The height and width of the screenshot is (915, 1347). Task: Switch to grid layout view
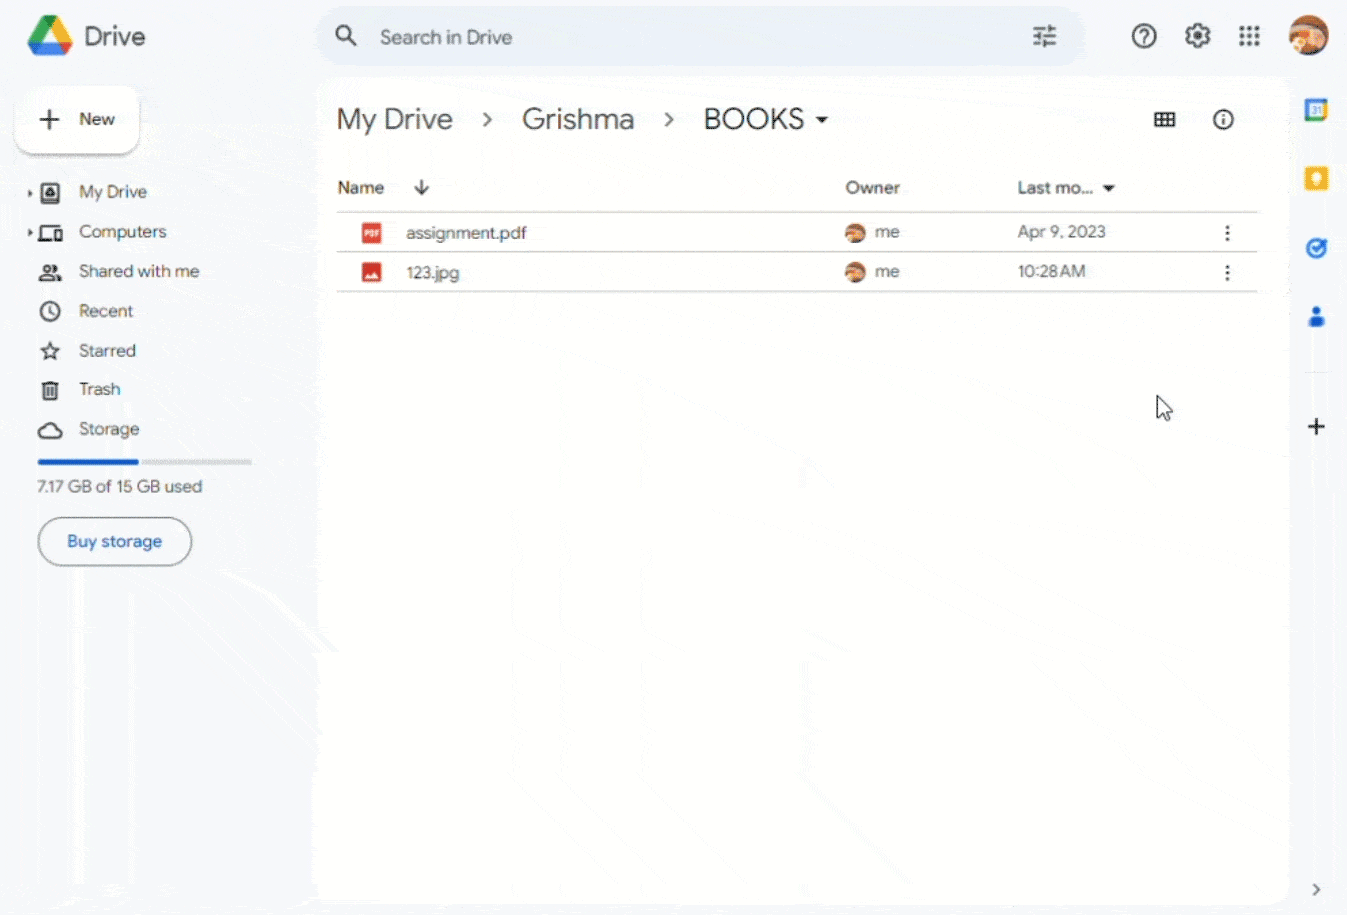[1164, 119]
